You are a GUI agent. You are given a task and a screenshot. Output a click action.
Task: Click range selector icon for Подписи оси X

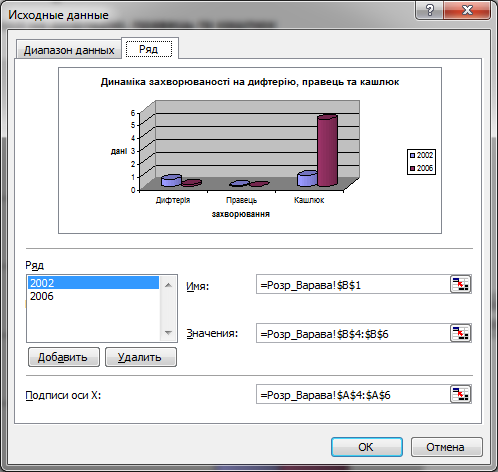tap(460, 394)
